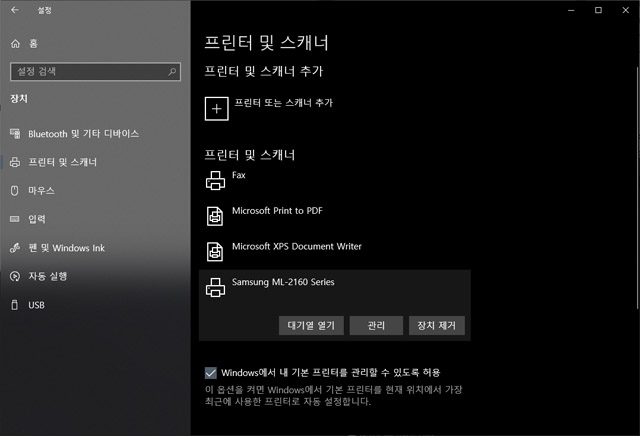Screen dimensions: 640x436
Task: Click 장치 제거 button
Action: coord(437,325)
